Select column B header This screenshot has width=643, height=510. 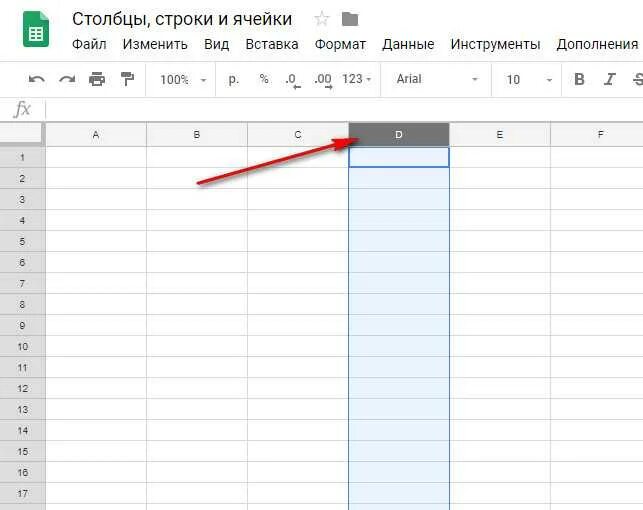pos(197,134)
